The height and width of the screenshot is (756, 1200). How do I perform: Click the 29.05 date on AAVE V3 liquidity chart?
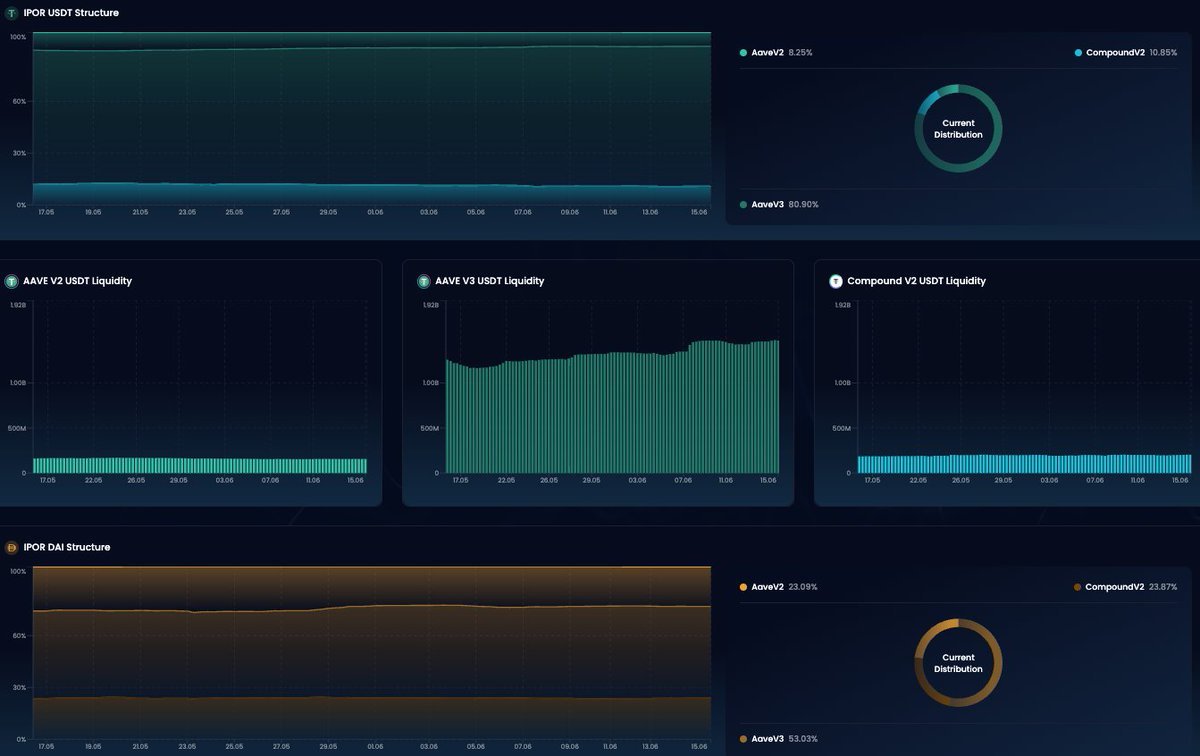[592, 480]
